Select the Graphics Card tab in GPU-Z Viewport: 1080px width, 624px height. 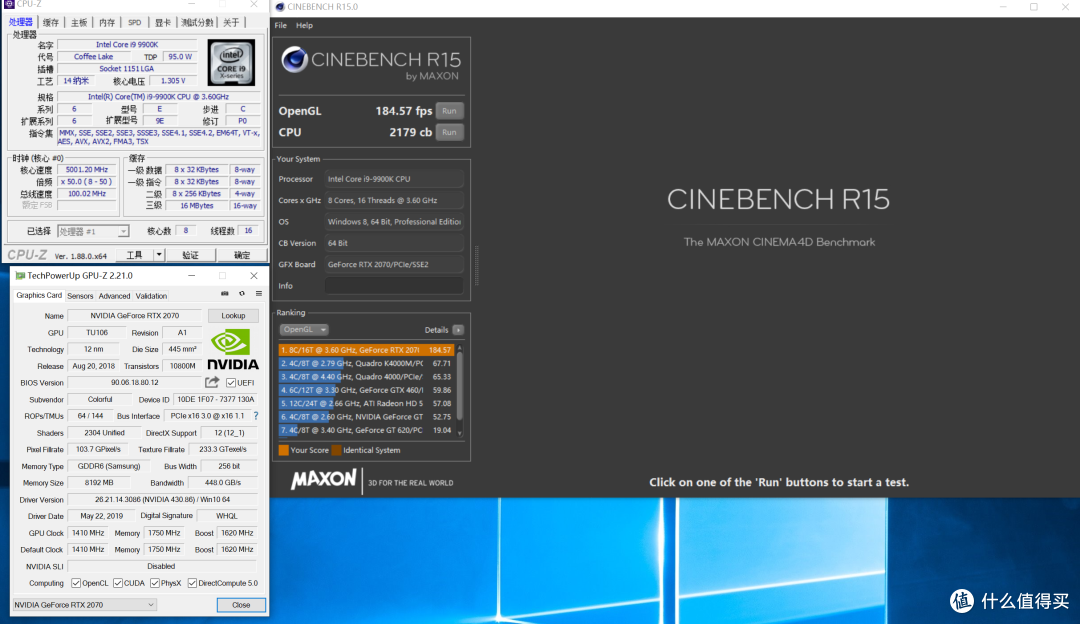(x=39, y=295)
